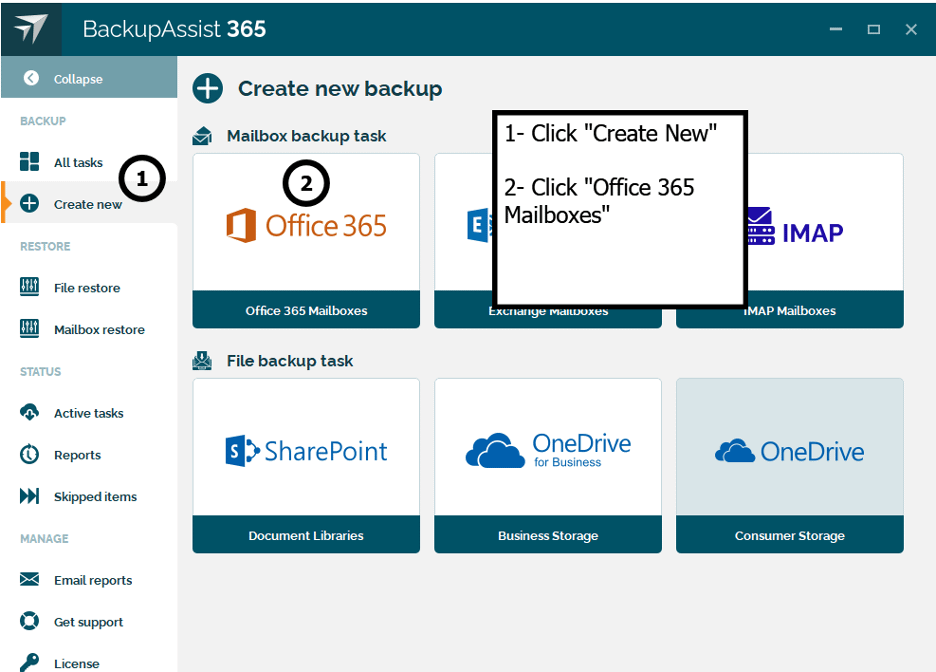936x672 pixels.
Task: Open Email reports via the envelope icon
Action: click(x=29, y=580)
